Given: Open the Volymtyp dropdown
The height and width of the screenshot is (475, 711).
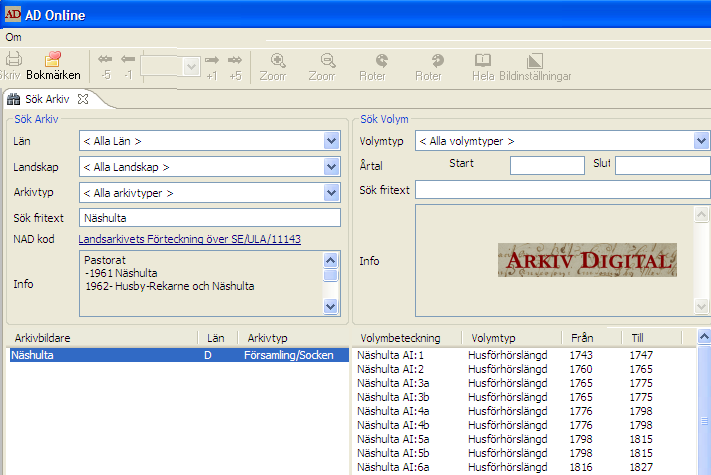Looking at the screenshot, I should click(x=701, y=141).
